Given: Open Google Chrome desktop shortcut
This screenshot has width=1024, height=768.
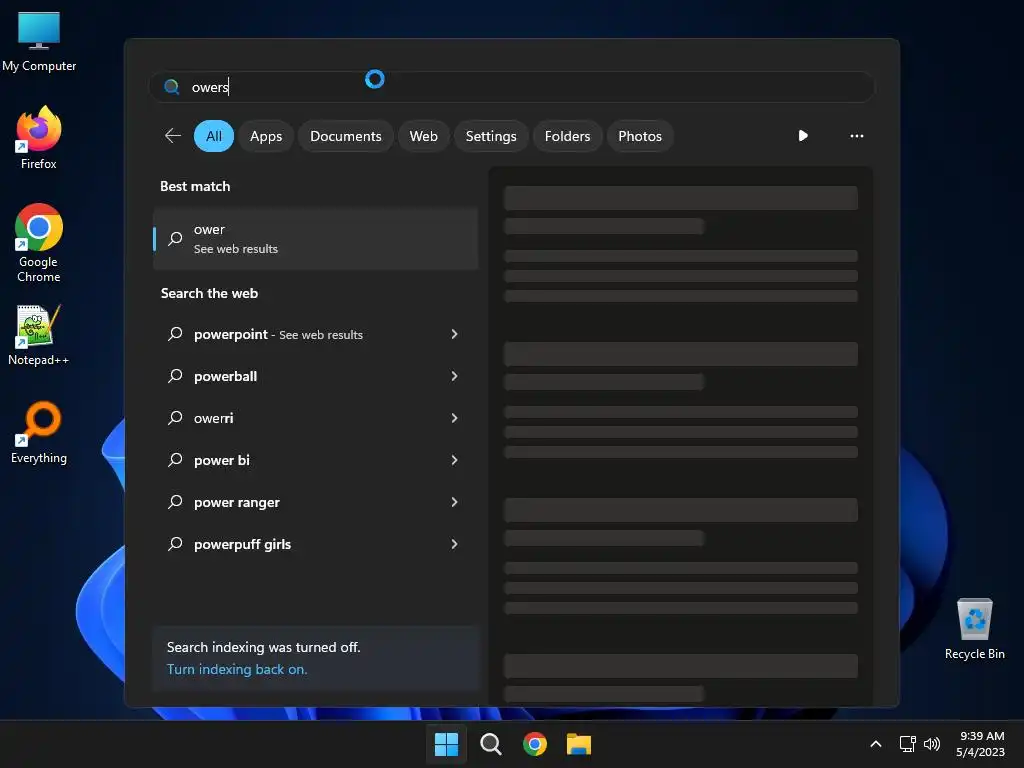Looking at the screenshot, I should point(39,243).
